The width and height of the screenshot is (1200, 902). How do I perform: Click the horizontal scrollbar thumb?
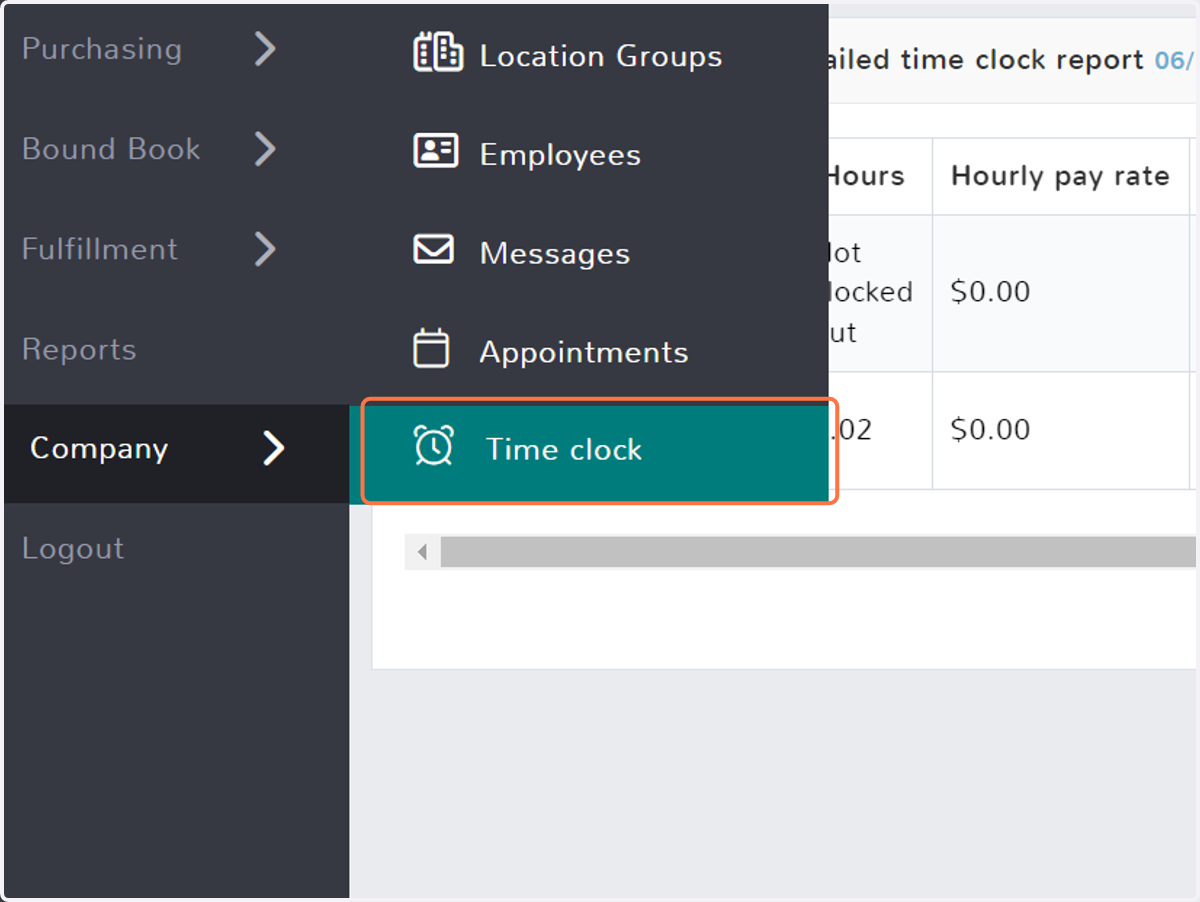point(818,552)
